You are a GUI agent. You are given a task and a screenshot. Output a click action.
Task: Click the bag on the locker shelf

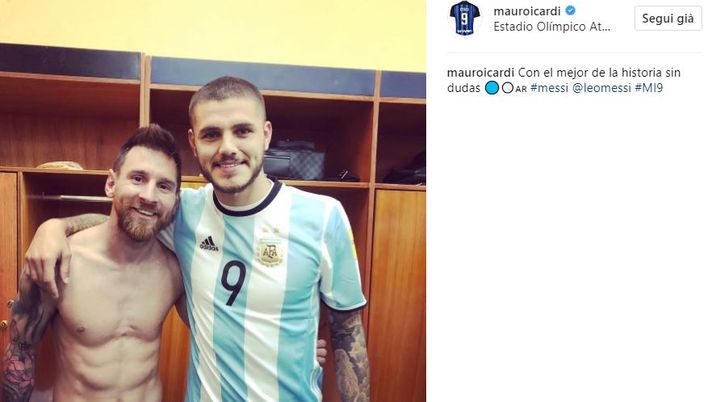pyautogui.click(x=294, y=161)
